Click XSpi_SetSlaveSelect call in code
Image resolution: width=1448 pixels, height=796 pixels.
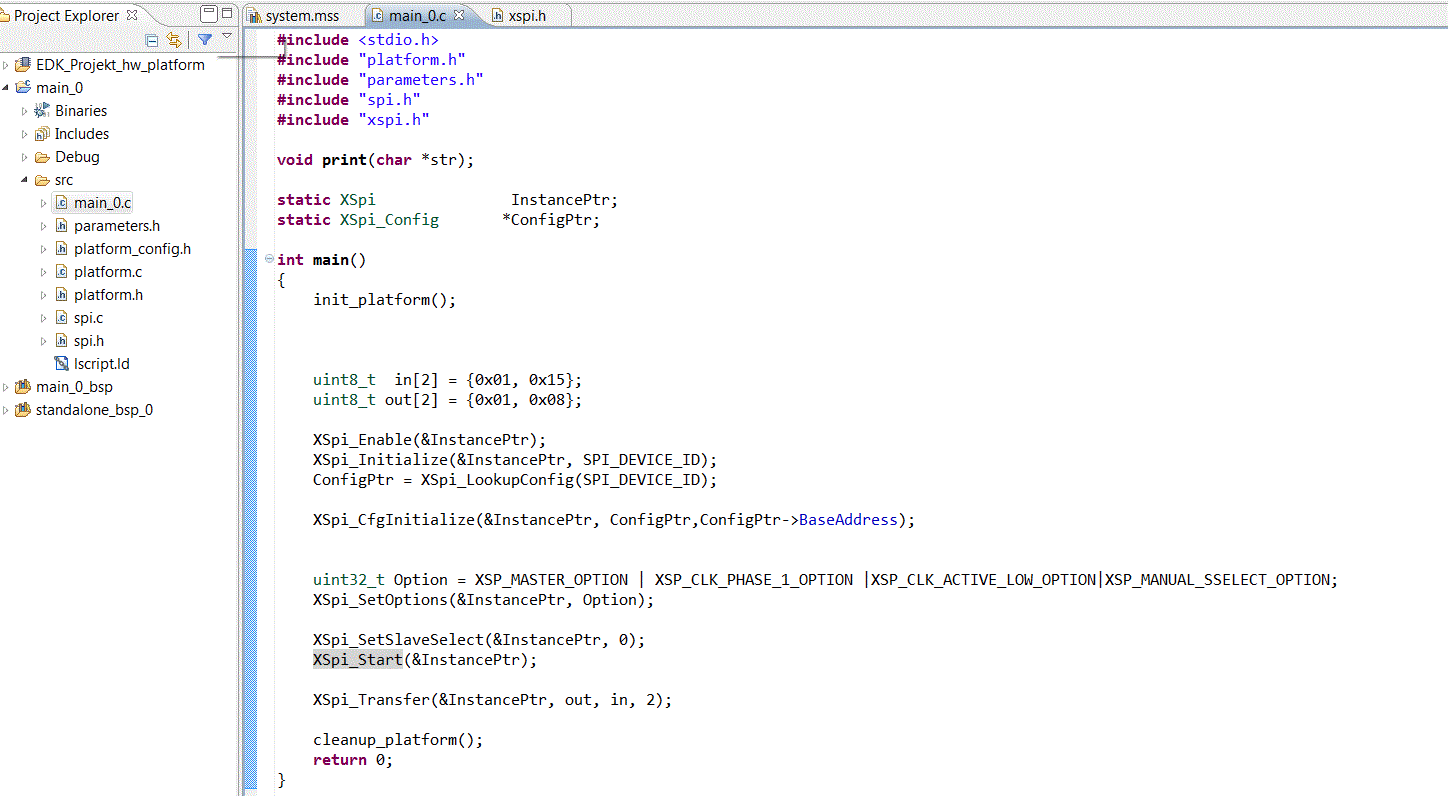pos(398,640)
